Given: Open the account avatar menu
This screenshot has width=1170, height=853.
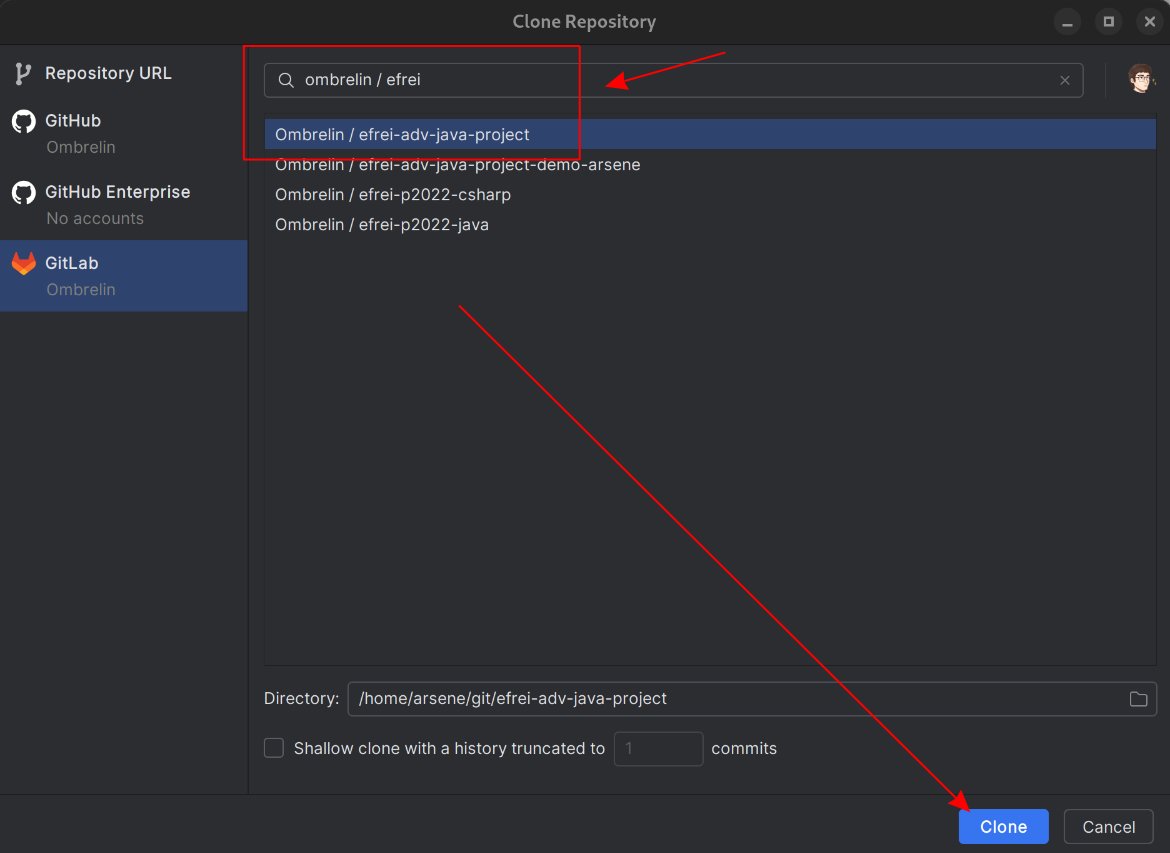Looking at the screenshot, I should (x=1141, y=78).
